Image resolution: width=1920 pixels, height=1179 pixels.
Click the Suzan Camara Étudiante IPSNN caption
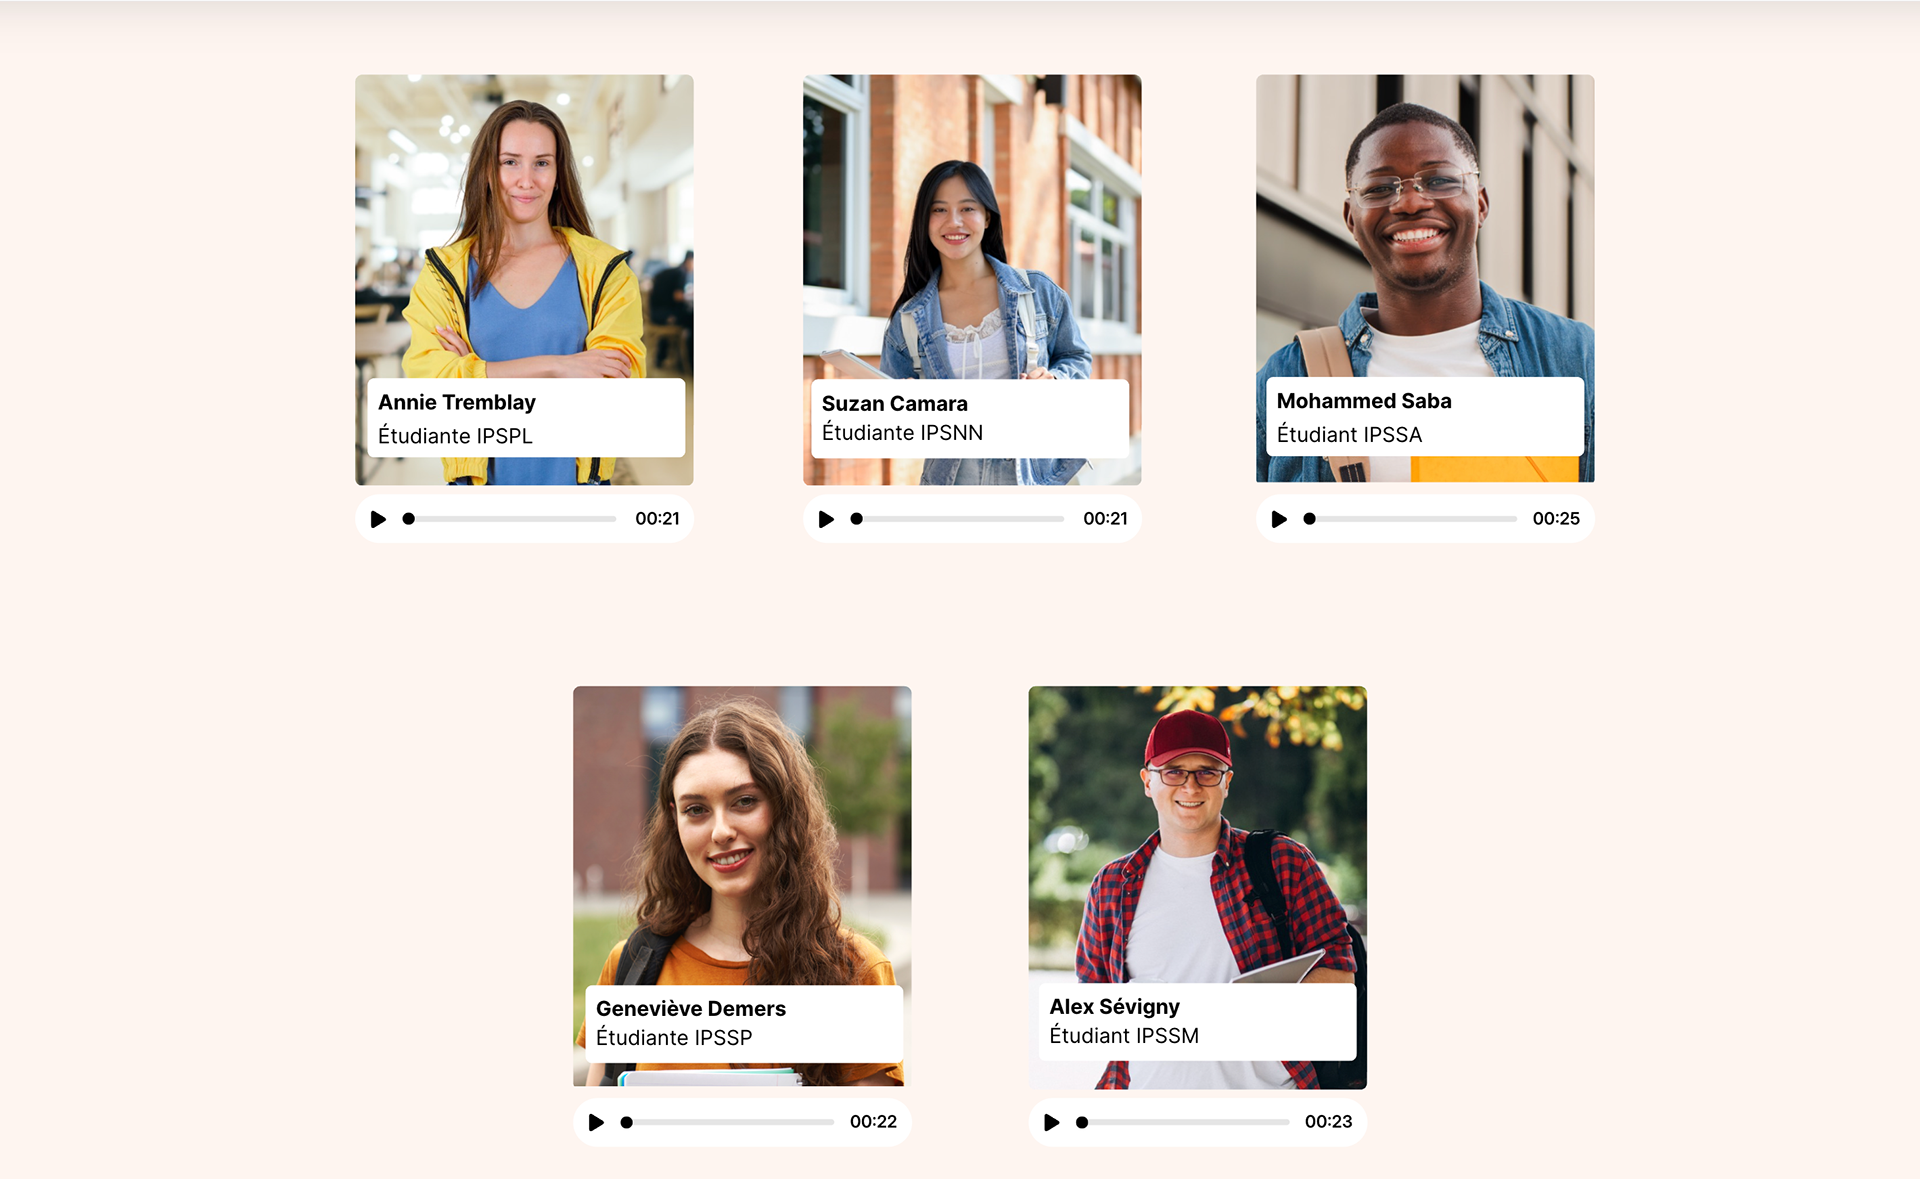(x=970, y=418)
